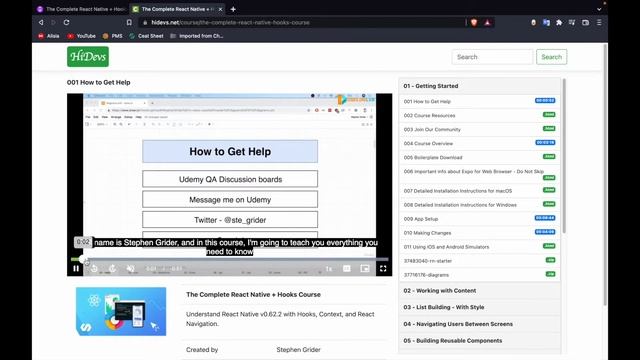
Task: Open the Brave Shields lion icon
Action: point(474,22)
